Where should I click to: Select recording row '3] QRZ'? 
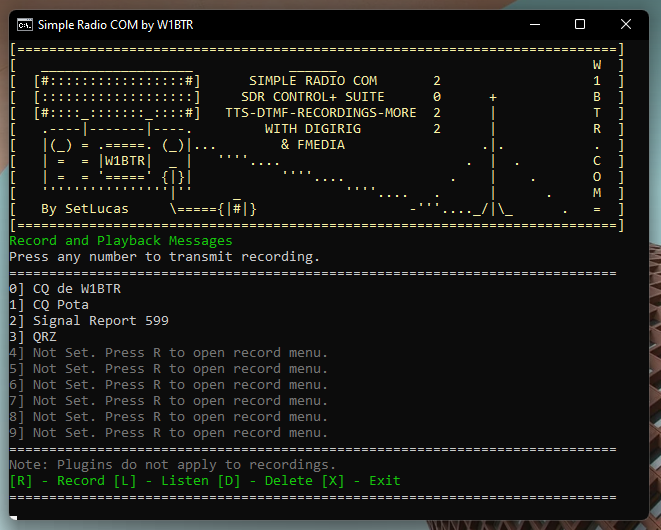(x=33, y=337)
